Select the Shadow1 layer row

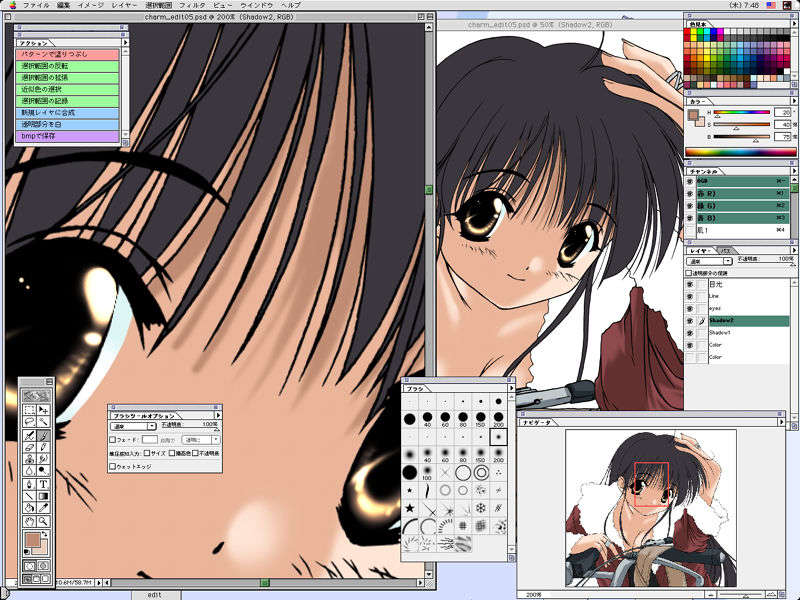tap(749, 333)
